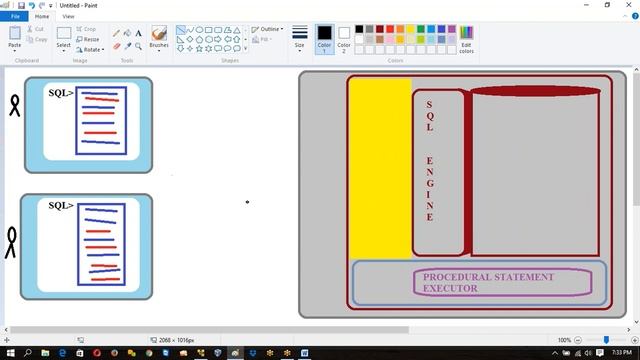Pick the green color swatch
The image size is (640, 360).
click(421, 29)
